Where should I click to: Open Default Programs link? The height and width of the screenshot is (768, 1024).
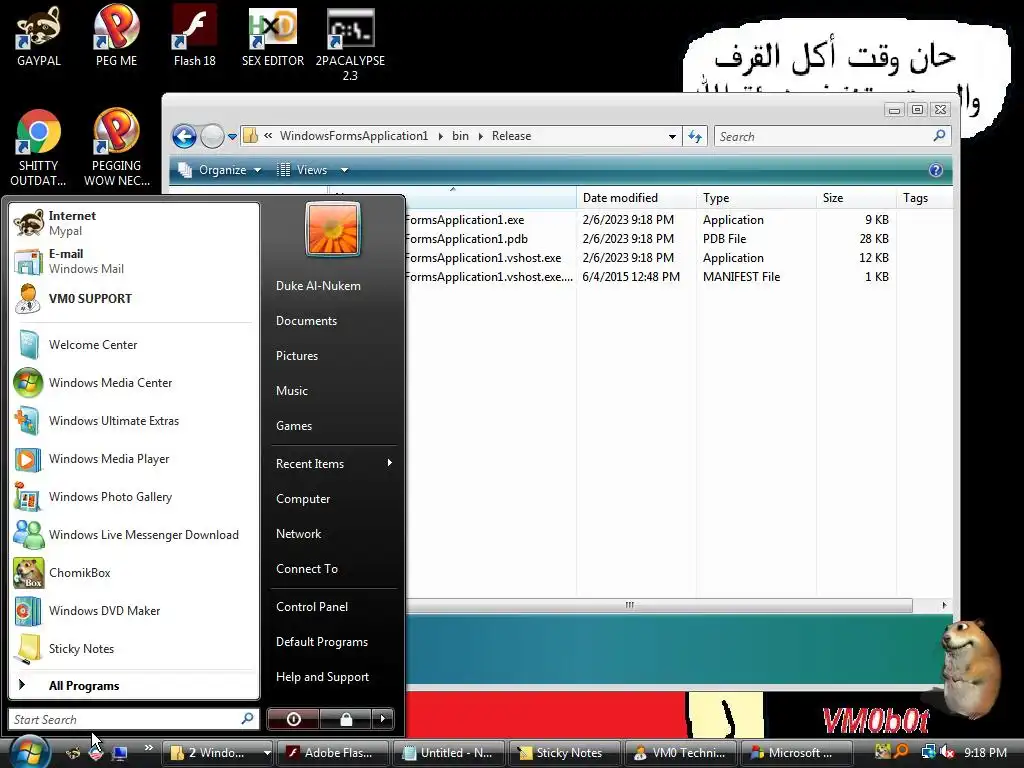point(334,642)
